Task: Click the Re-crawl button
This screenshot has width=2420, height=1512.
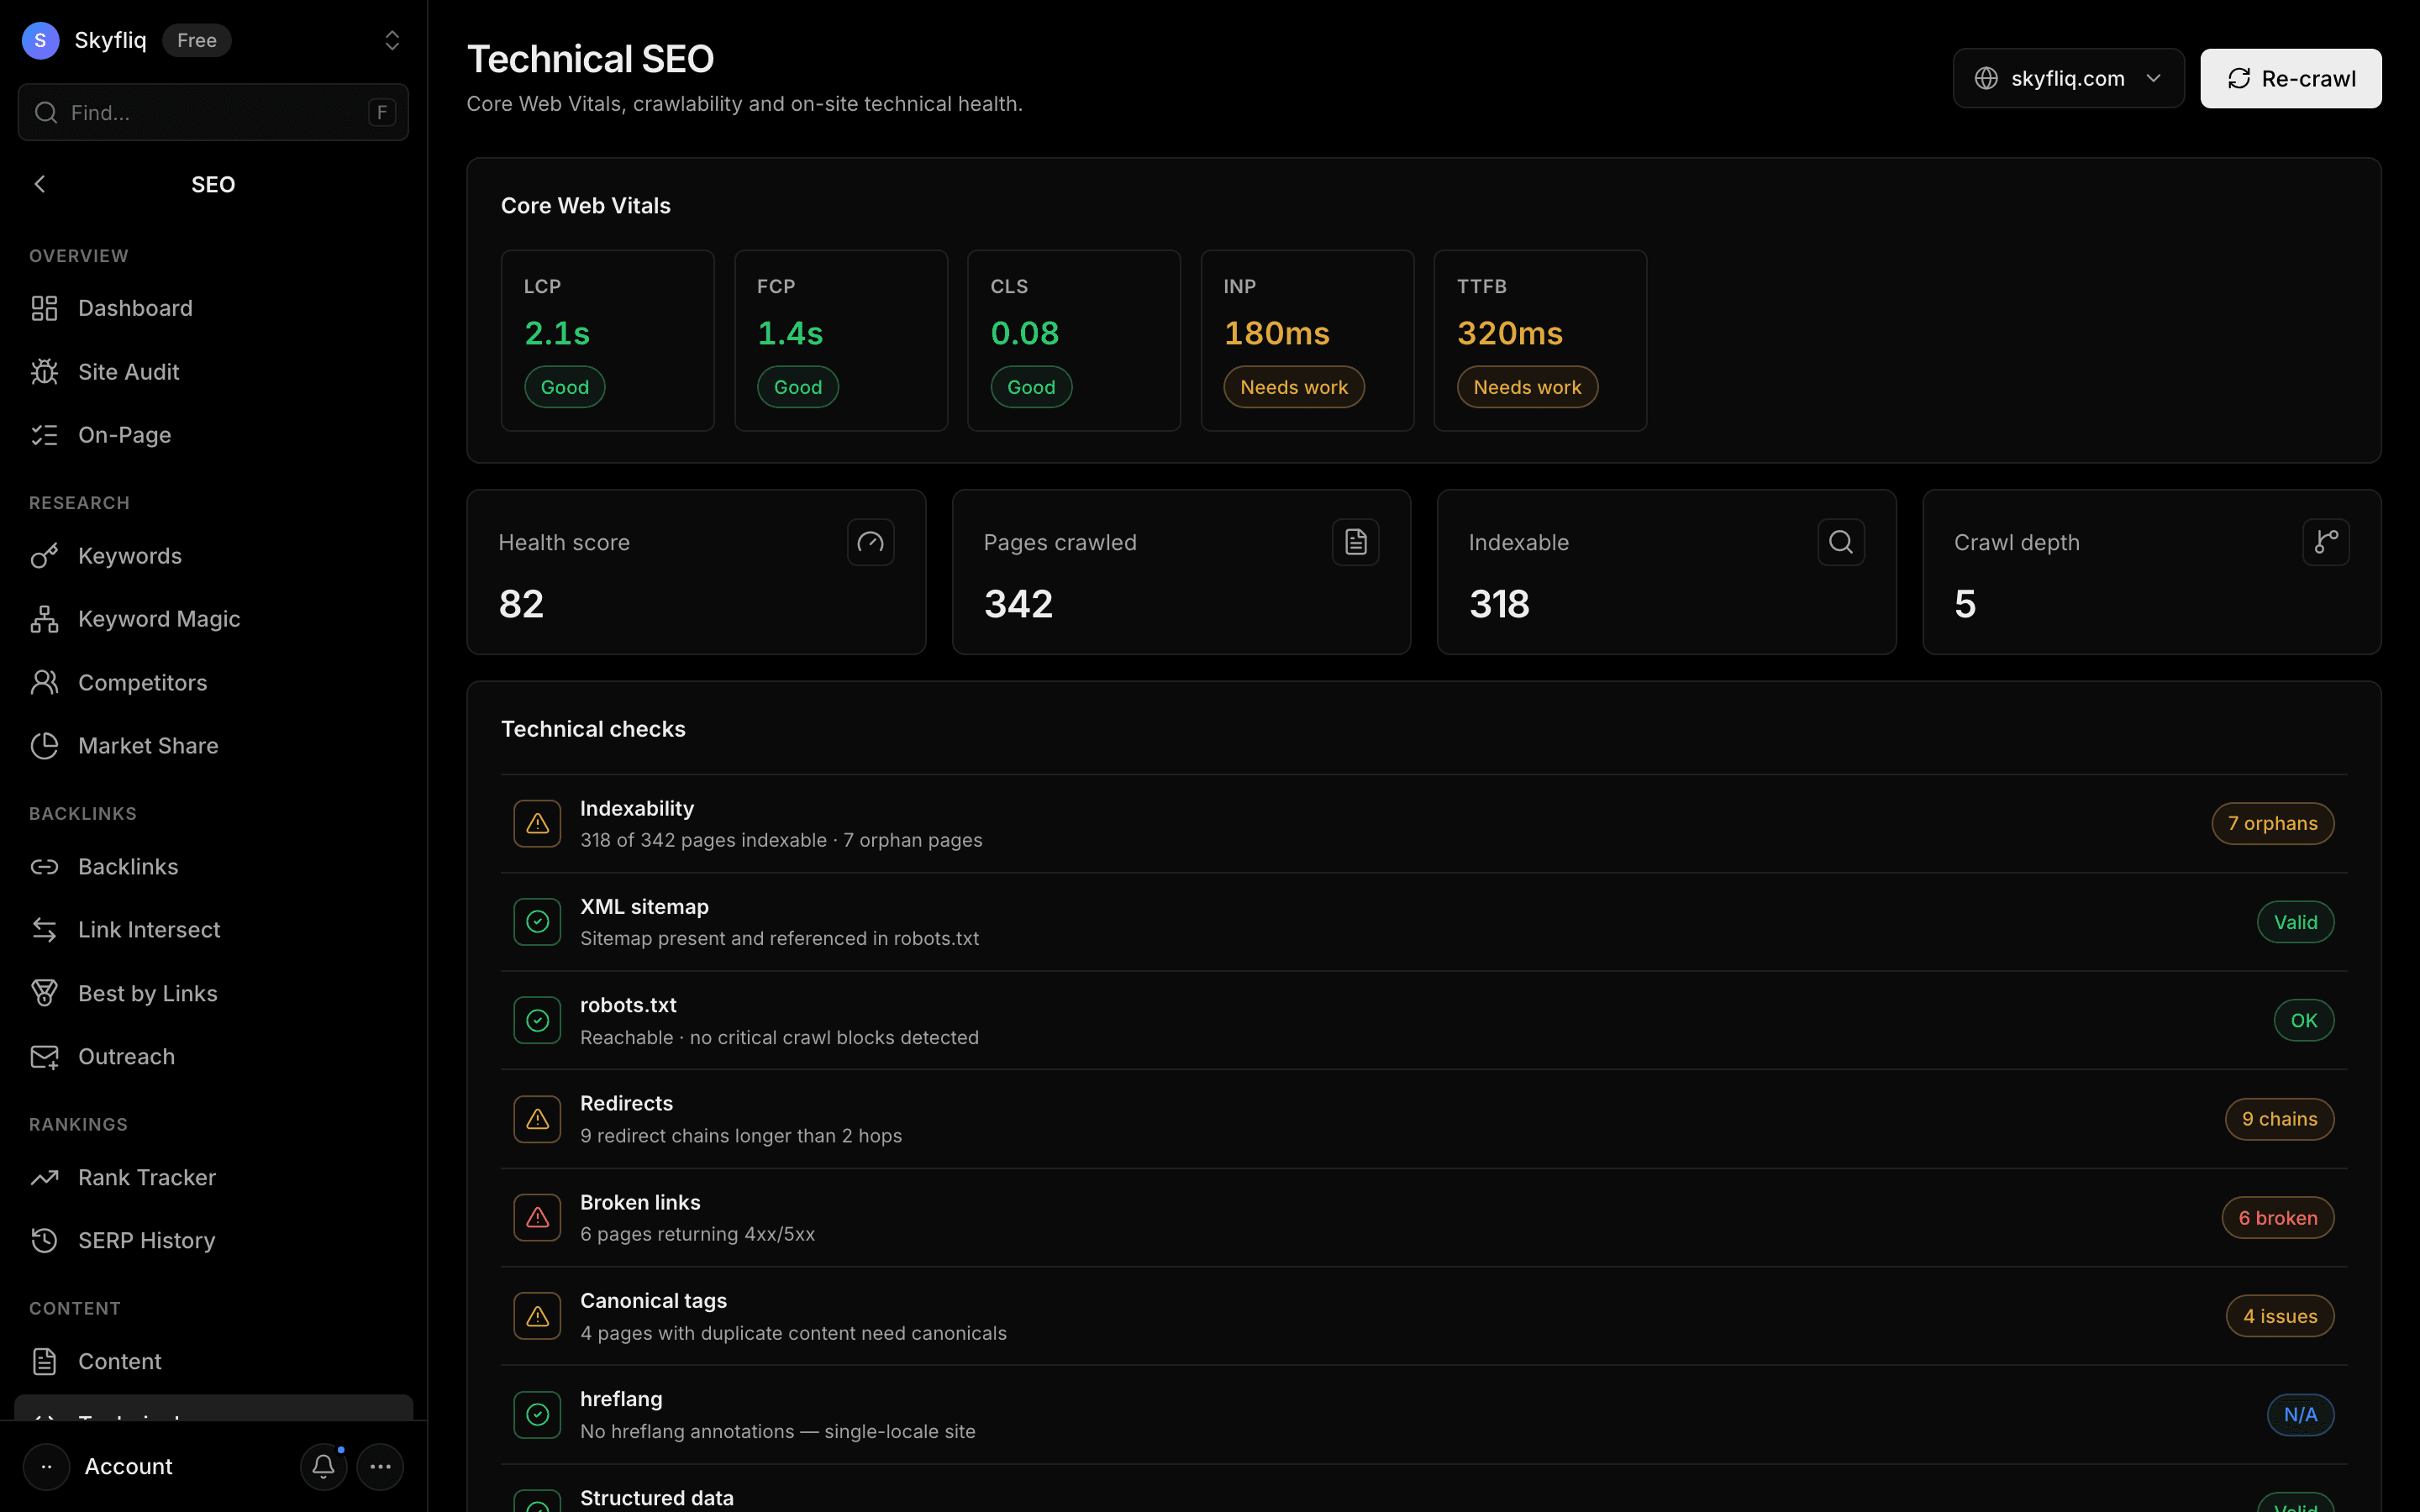Action: 2290,78
